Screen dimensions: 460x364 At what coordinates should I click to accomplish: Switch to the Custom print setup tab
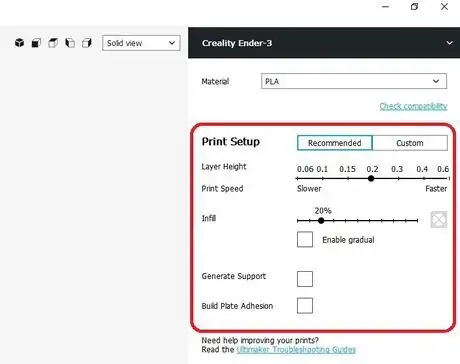point(410,143)
